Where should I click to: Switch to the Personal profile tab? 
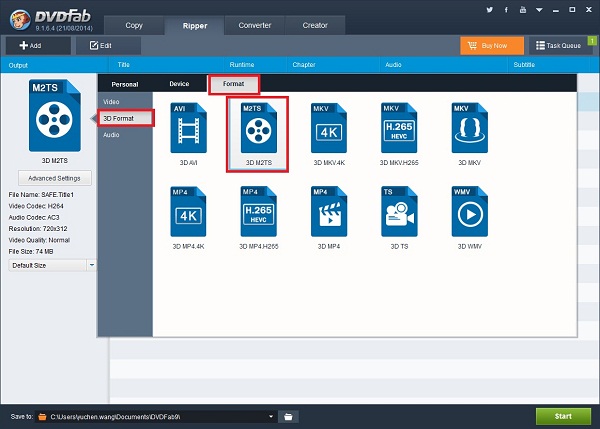pyautogui.click(x=125, y=84)
